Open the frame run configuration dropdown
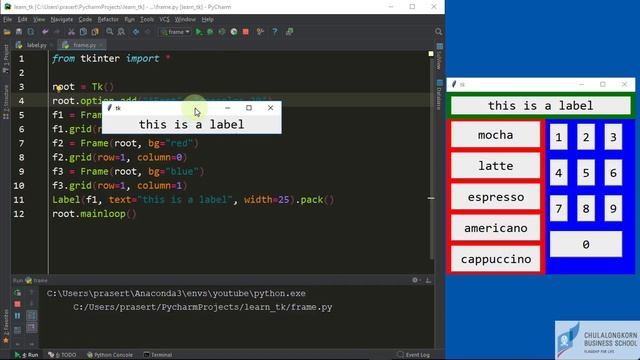Screen dimensions: 640x360 175,32
